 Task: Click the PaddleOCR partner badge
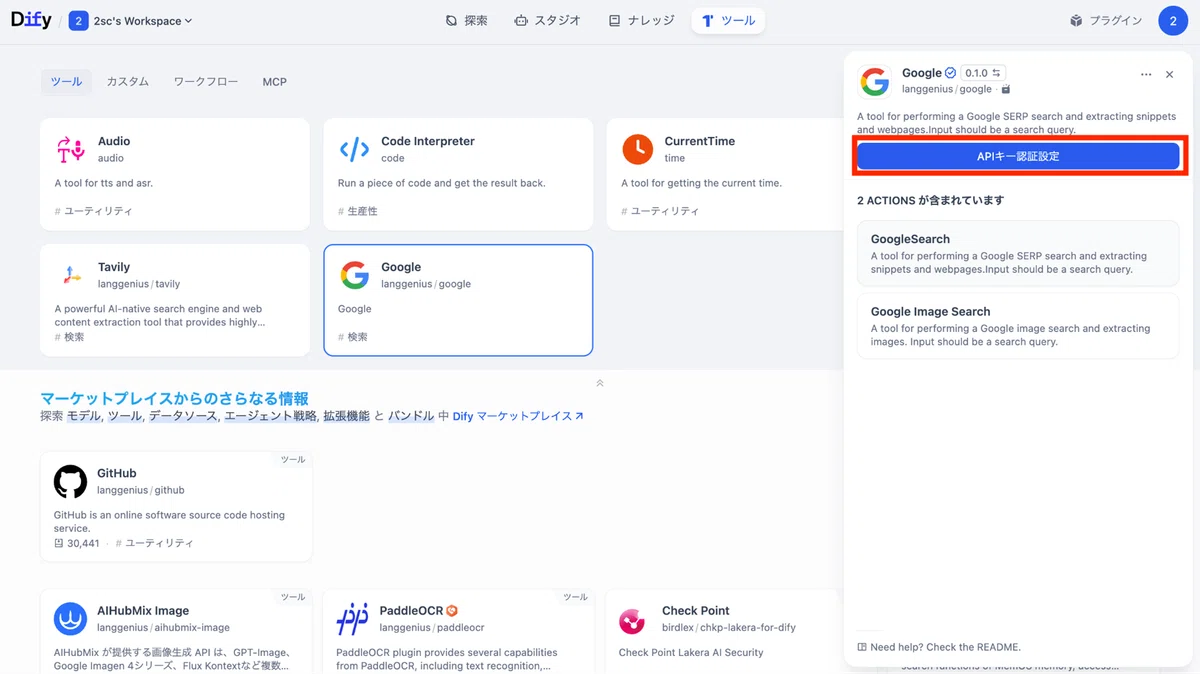[452, 610]
